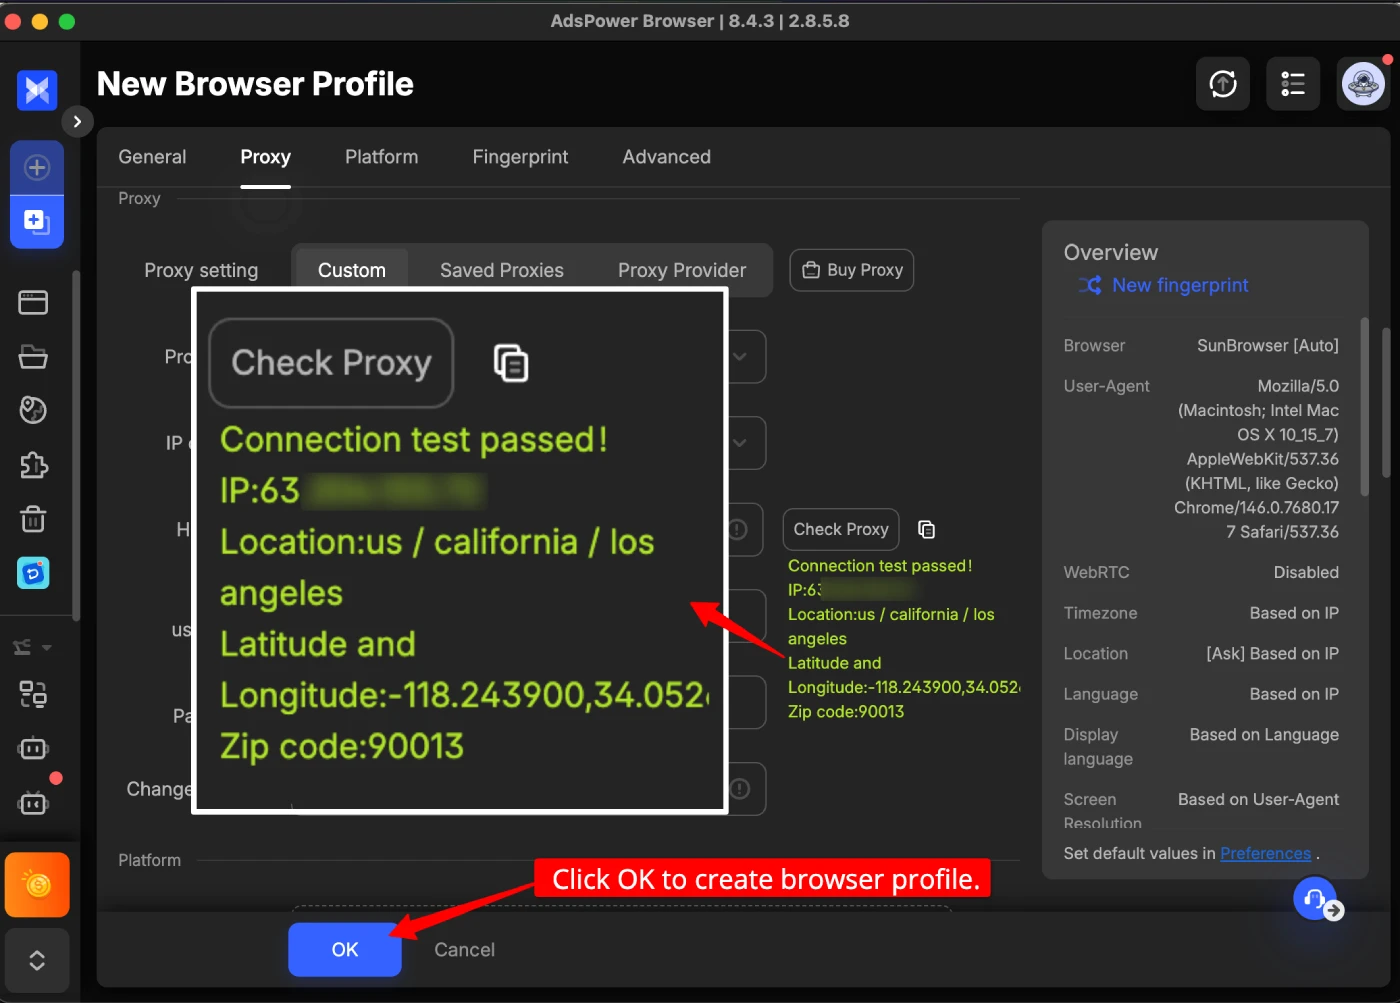Click the 'Based on Language' value
Image resolution: width=1400 pixels, height=1003 pixels.
[1264, 734]
